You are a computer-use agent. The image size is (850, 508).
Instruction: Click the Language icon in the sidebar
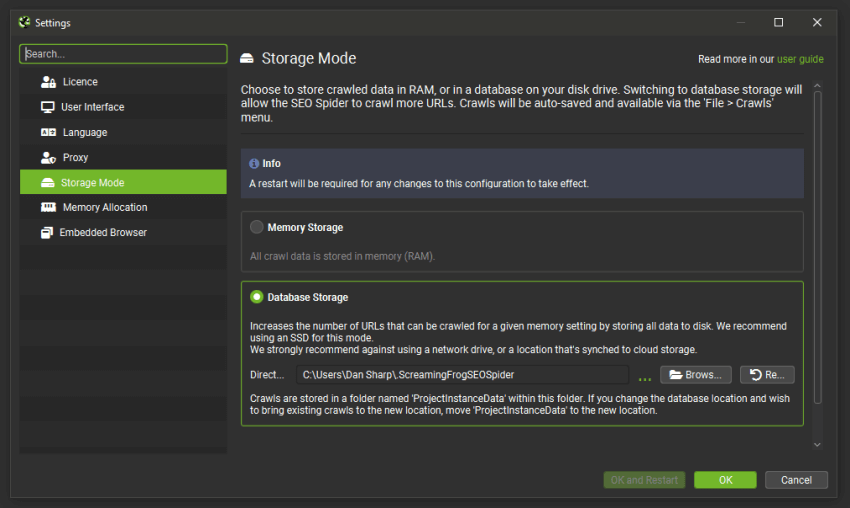click(48, 132)
